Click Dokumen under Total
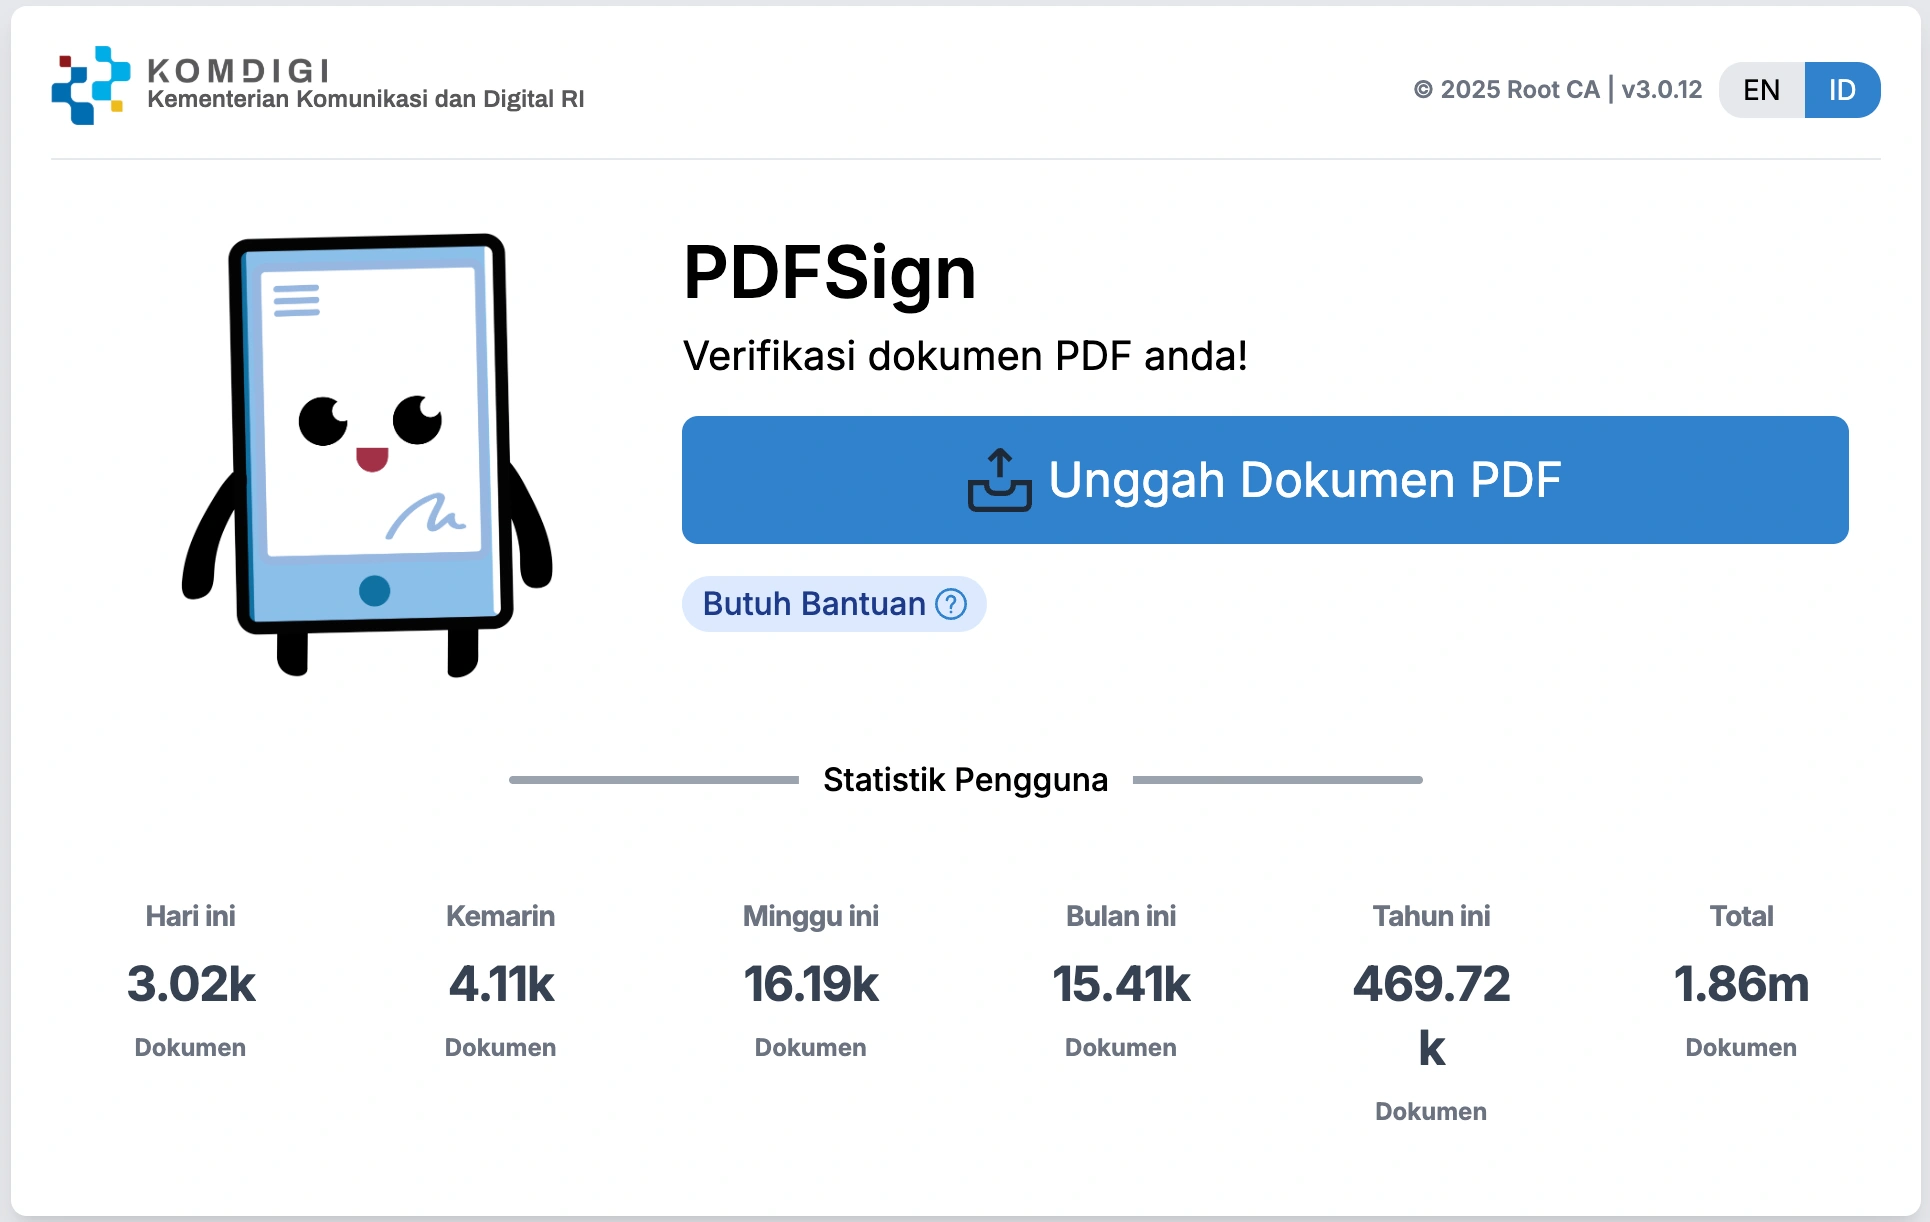This screenshot has height=1222, width=1930. click(x=1741, y=1048)
